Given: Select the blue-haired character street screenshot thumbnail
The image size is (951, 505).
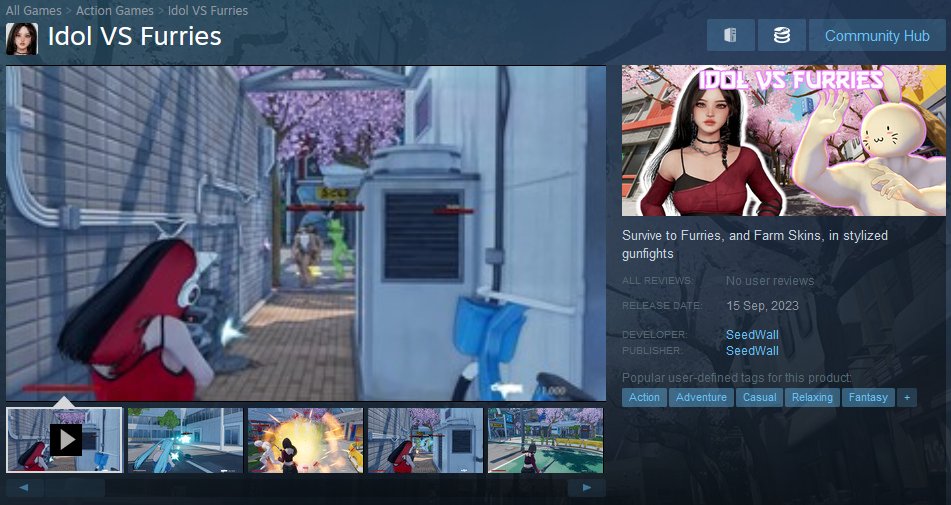Looking at the screenshot, I should (x=185, y=440).
